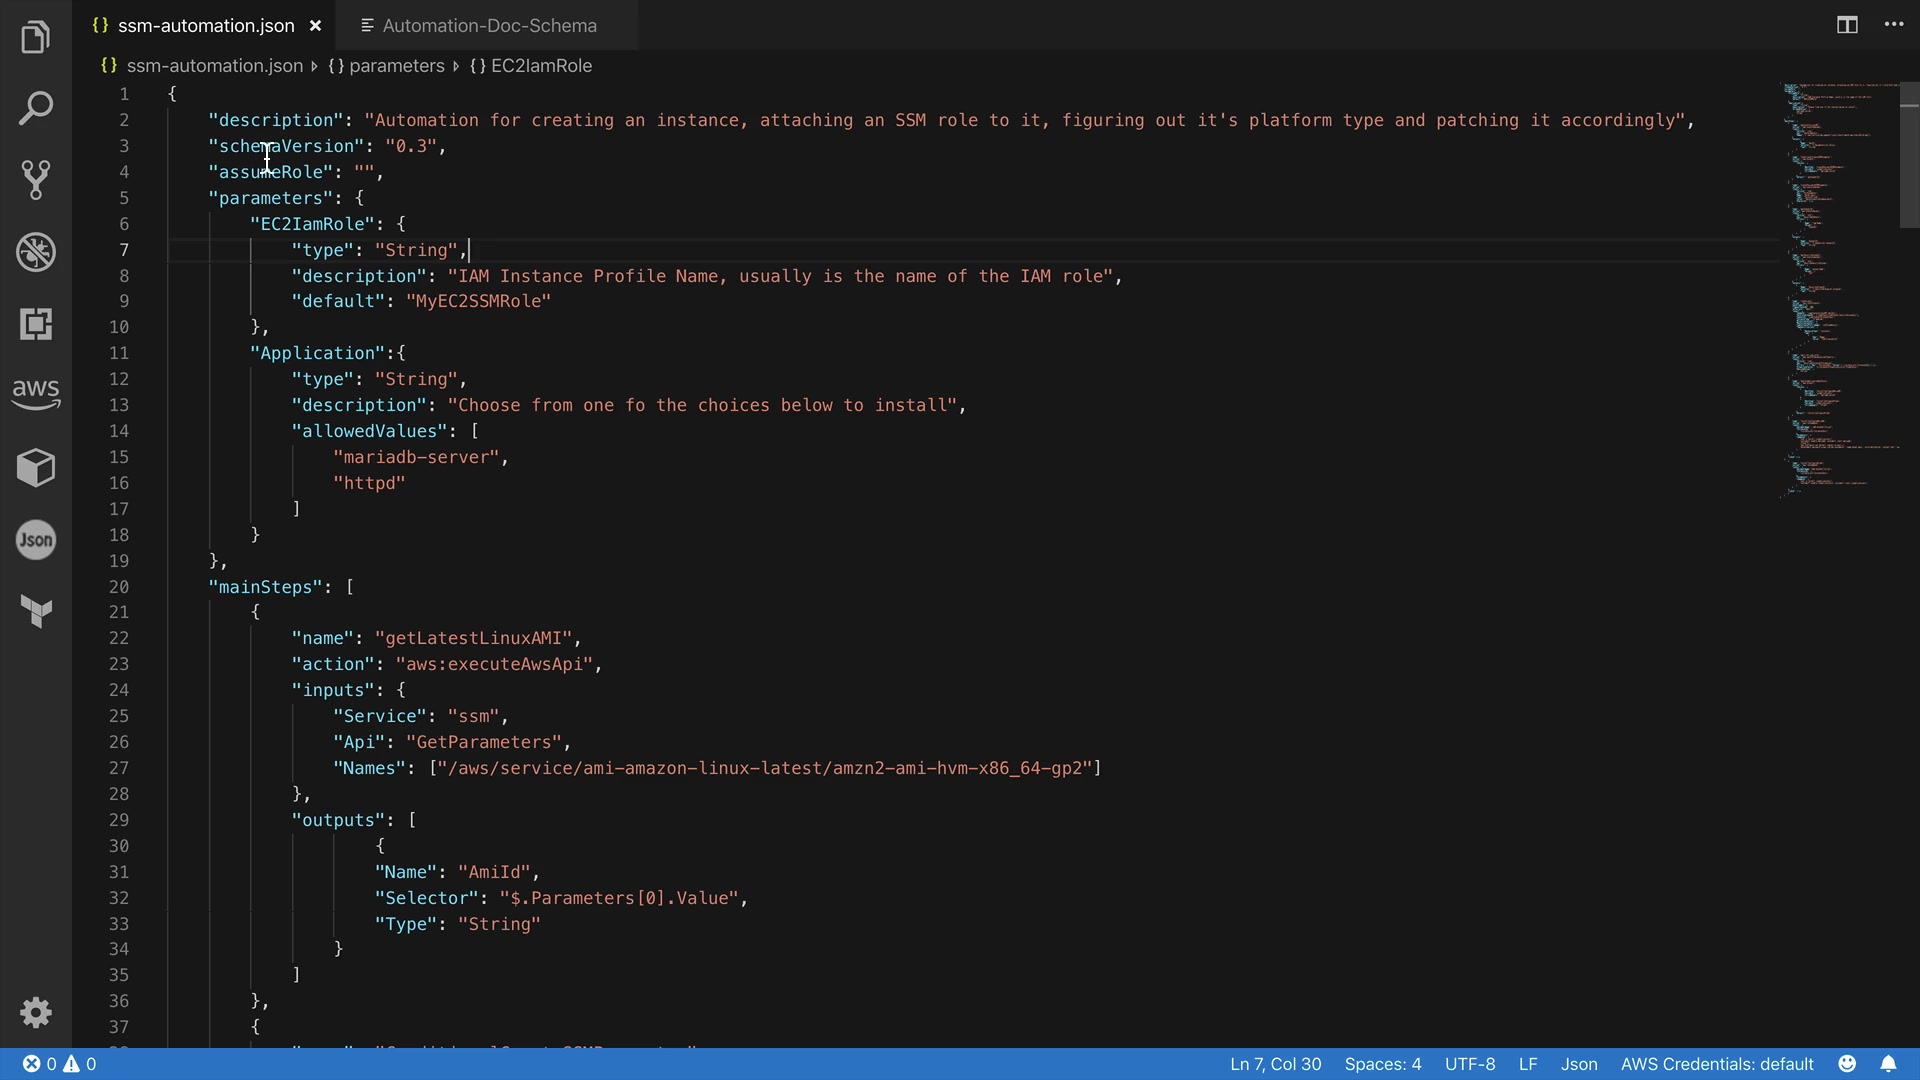Open the Explorer files icon
Image resolution: width=1920 pixels, height=1080 pixels.
[x=36, y=37]
